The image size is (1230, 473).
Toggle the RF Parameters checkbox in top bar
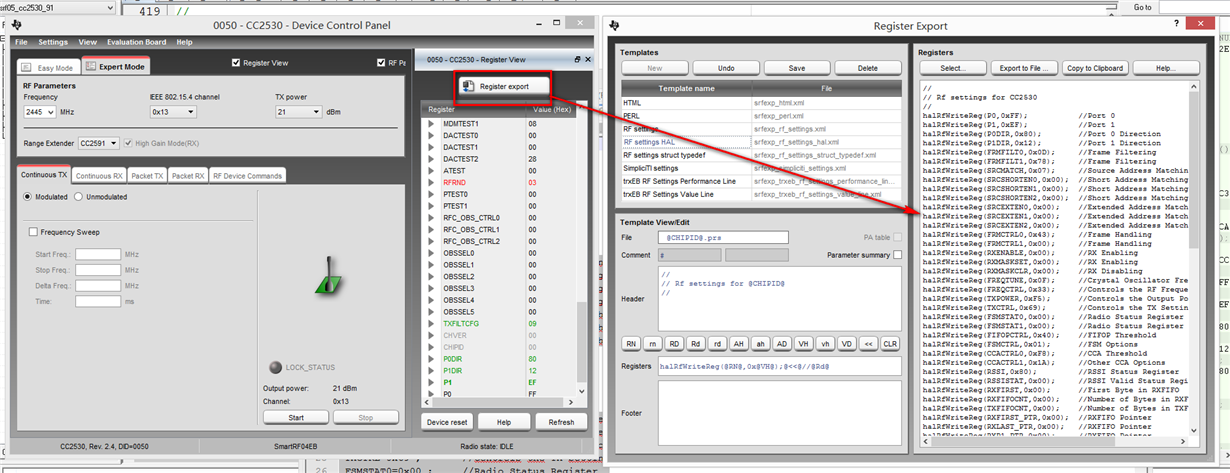click(380, 63)
